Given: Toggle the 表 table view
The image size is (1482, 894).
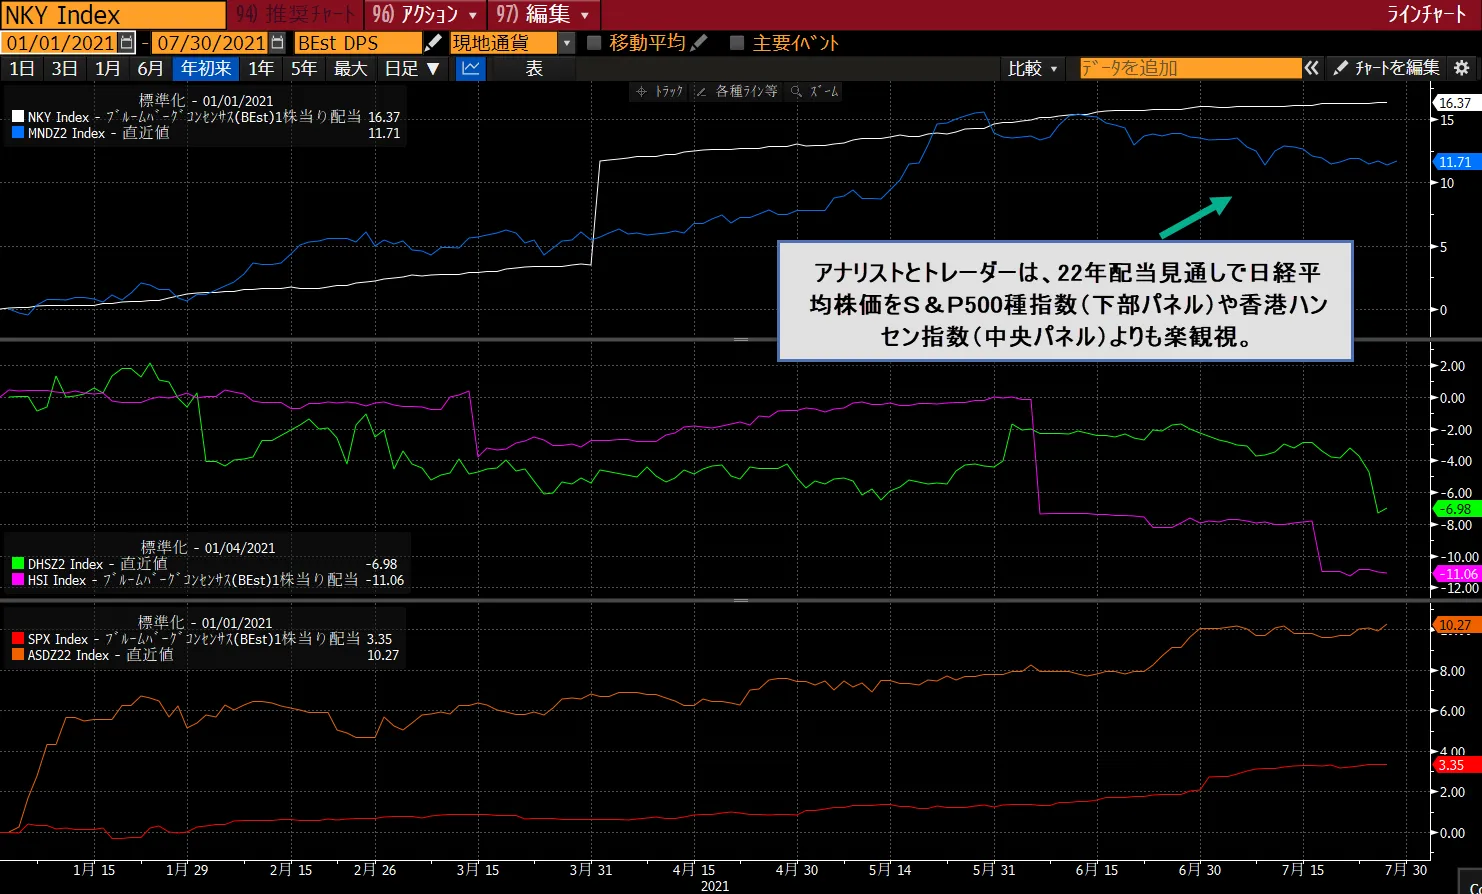Looking at the screenshot, I should (534, 68).
